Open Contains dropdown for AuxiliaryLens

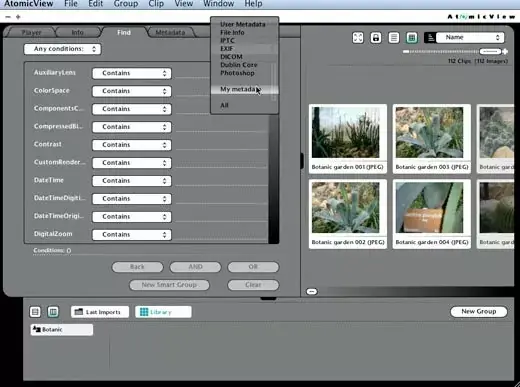click(x=132, y=73)
